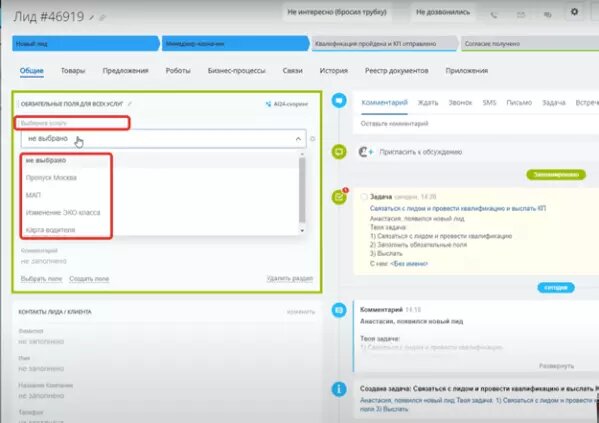Viewport: 599px width, 423px height.
Task: Select the SMS timeline tab
Action: [x=489, y=103]
